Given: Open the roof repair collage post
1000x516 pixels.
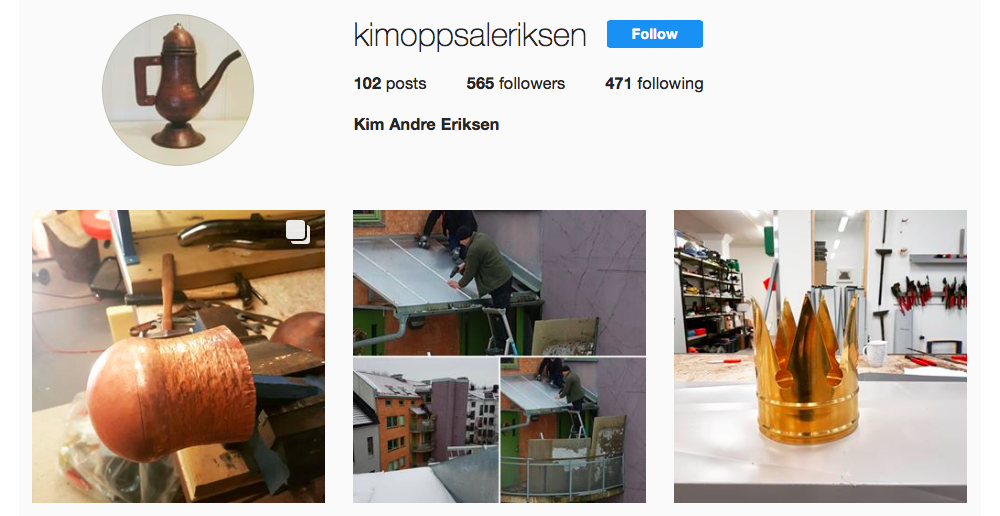Looking at the screenshot, I should (x=499, y=357).
